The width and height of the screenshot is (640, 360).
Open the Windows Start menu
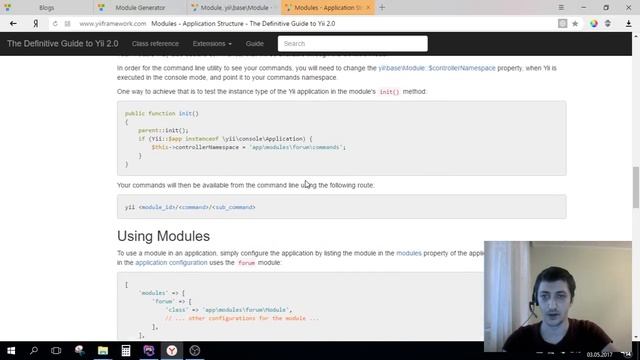[x=11, y=351]
